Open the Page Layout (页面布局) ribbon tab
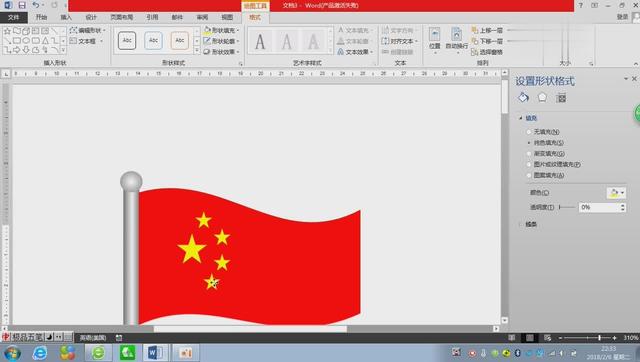Viewport: 640px width, 362px height. pyautogui.click(x=122, y=17)
